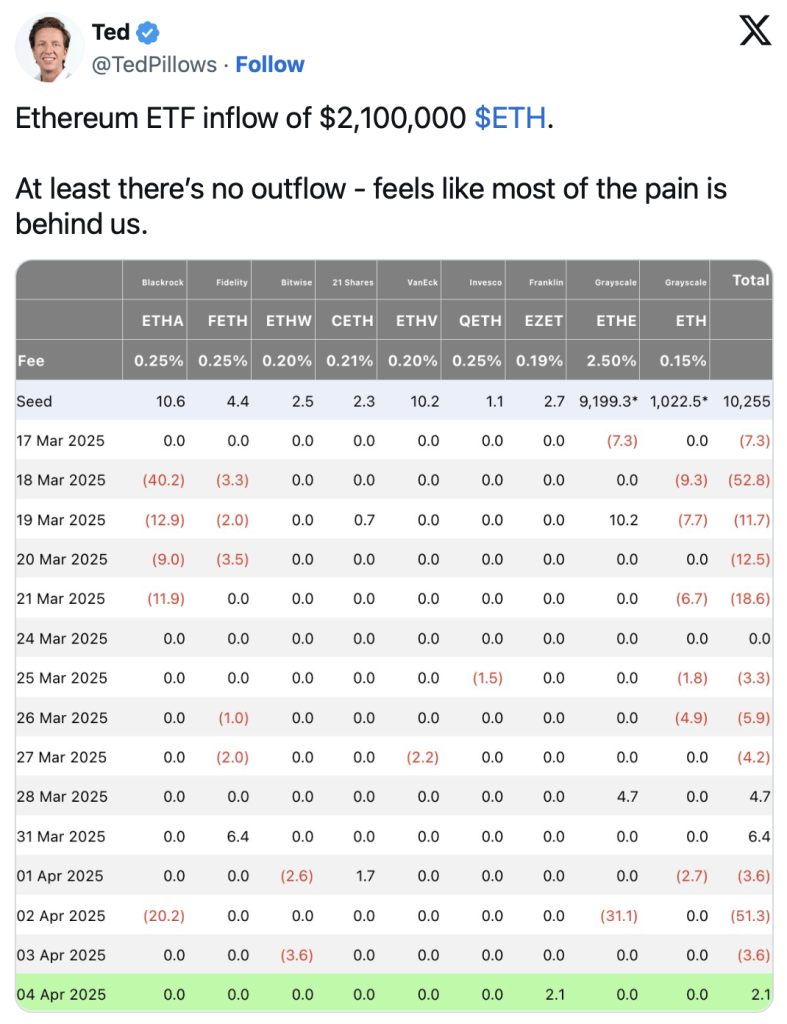Click the FETH ticker header
Viewport: 787px width, 1024px height.
[227, 321]
